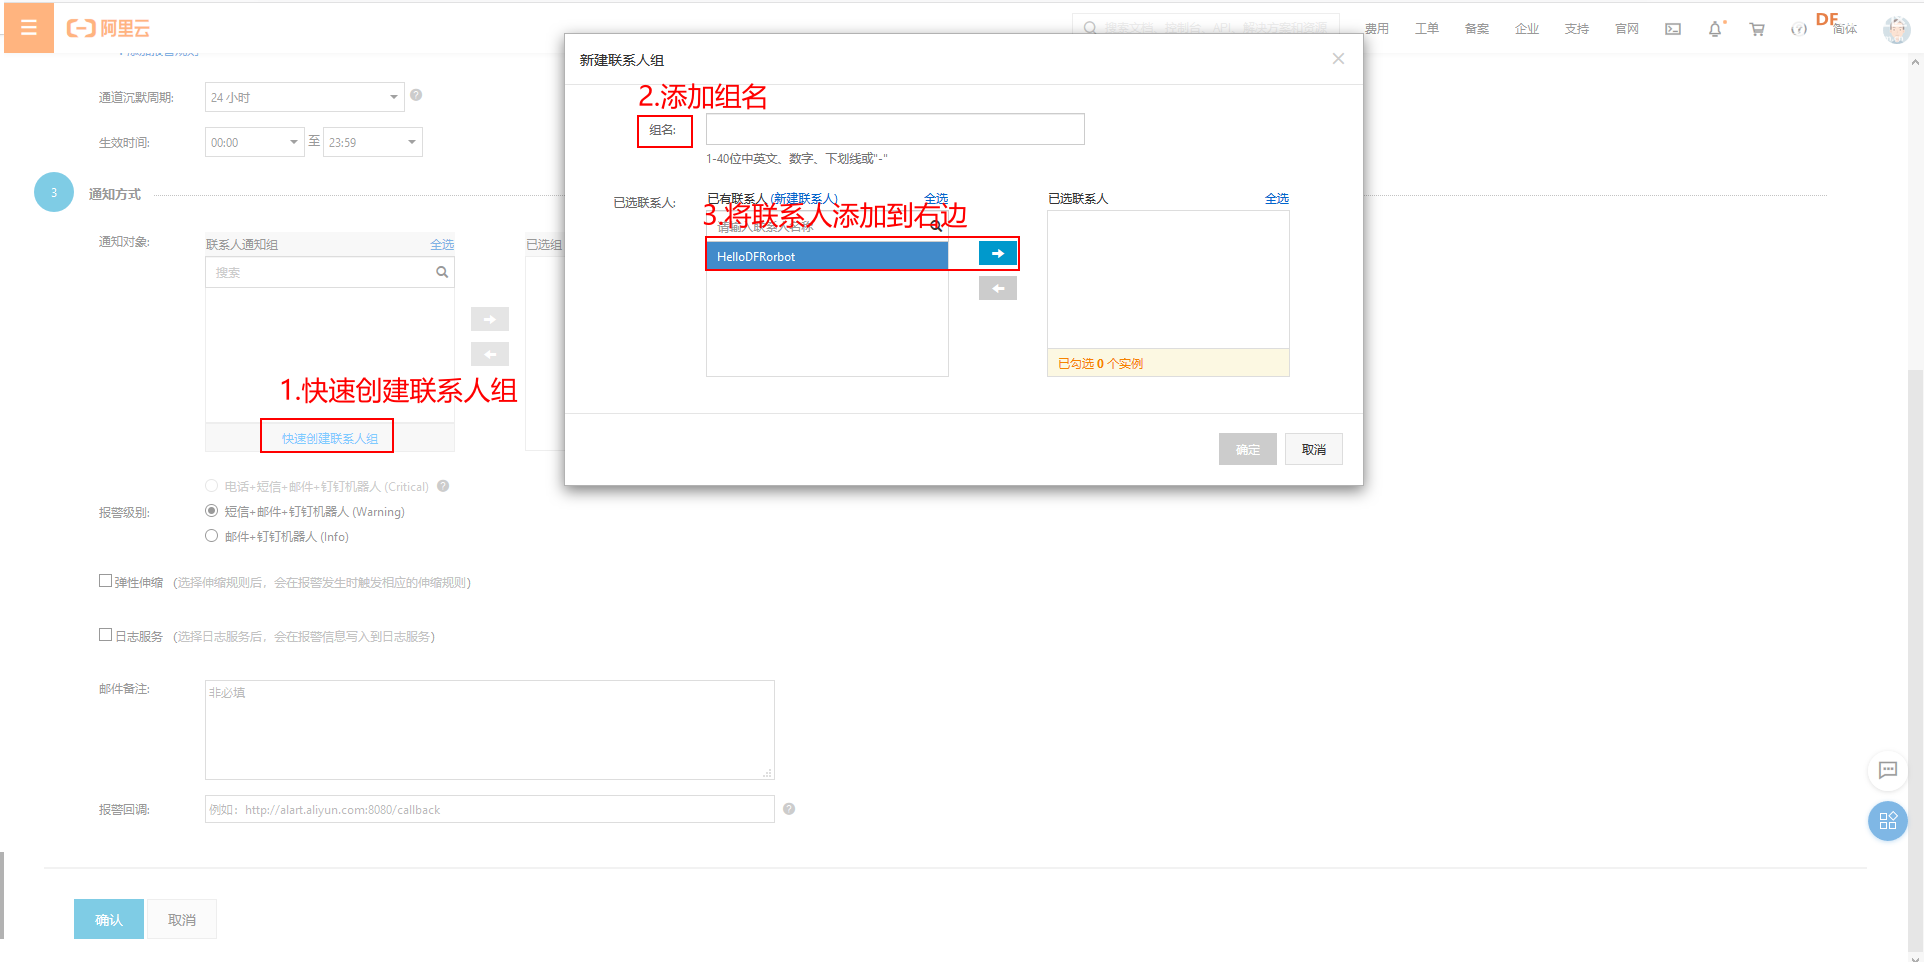Click 全选 above the 已选联系人 list
Screen dimensions: 1924x962
coord(1277,199)
